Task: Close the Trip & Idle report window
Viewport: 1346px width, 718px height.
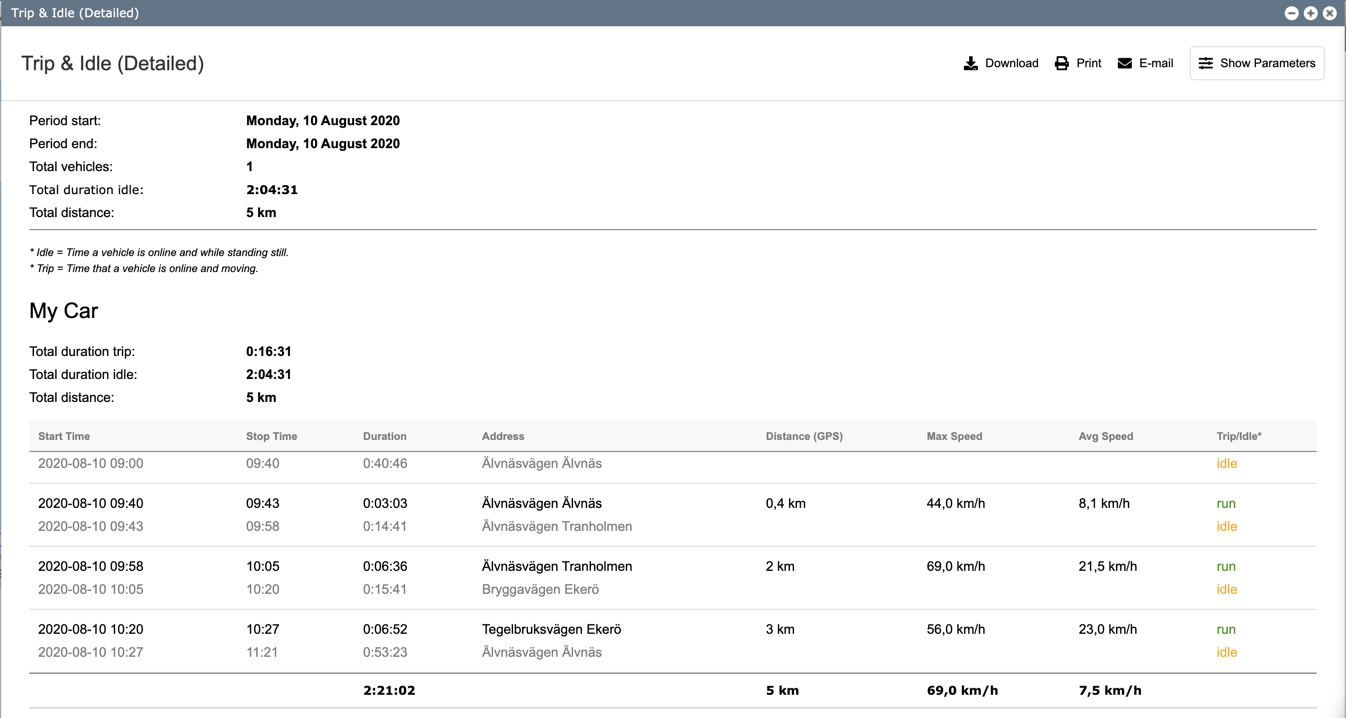Action: [1329, 13]
